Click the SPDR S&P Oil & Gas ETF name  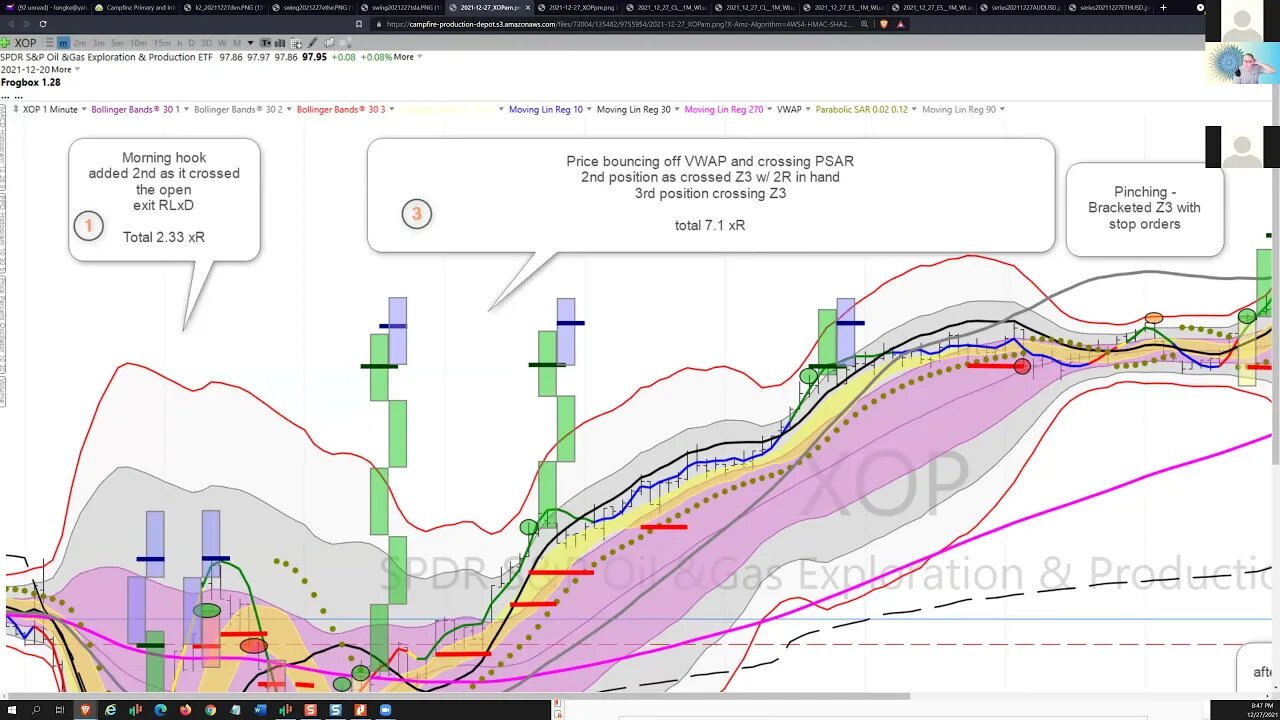pyautogui.click(x=108, y=57)
